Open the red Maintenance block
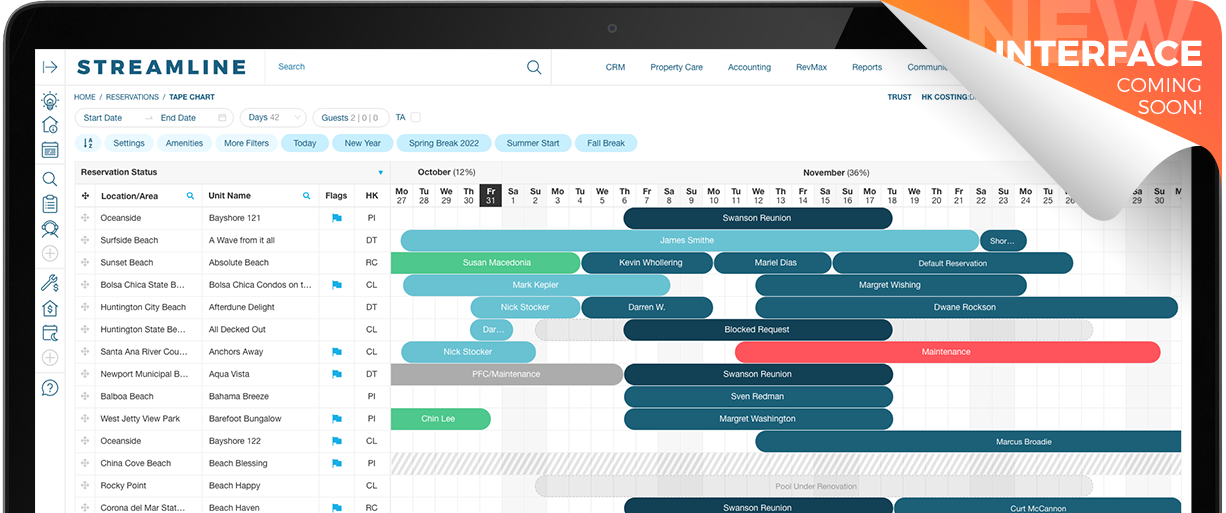Viewport: 1226px width, 513px height. tap(947, 352)
